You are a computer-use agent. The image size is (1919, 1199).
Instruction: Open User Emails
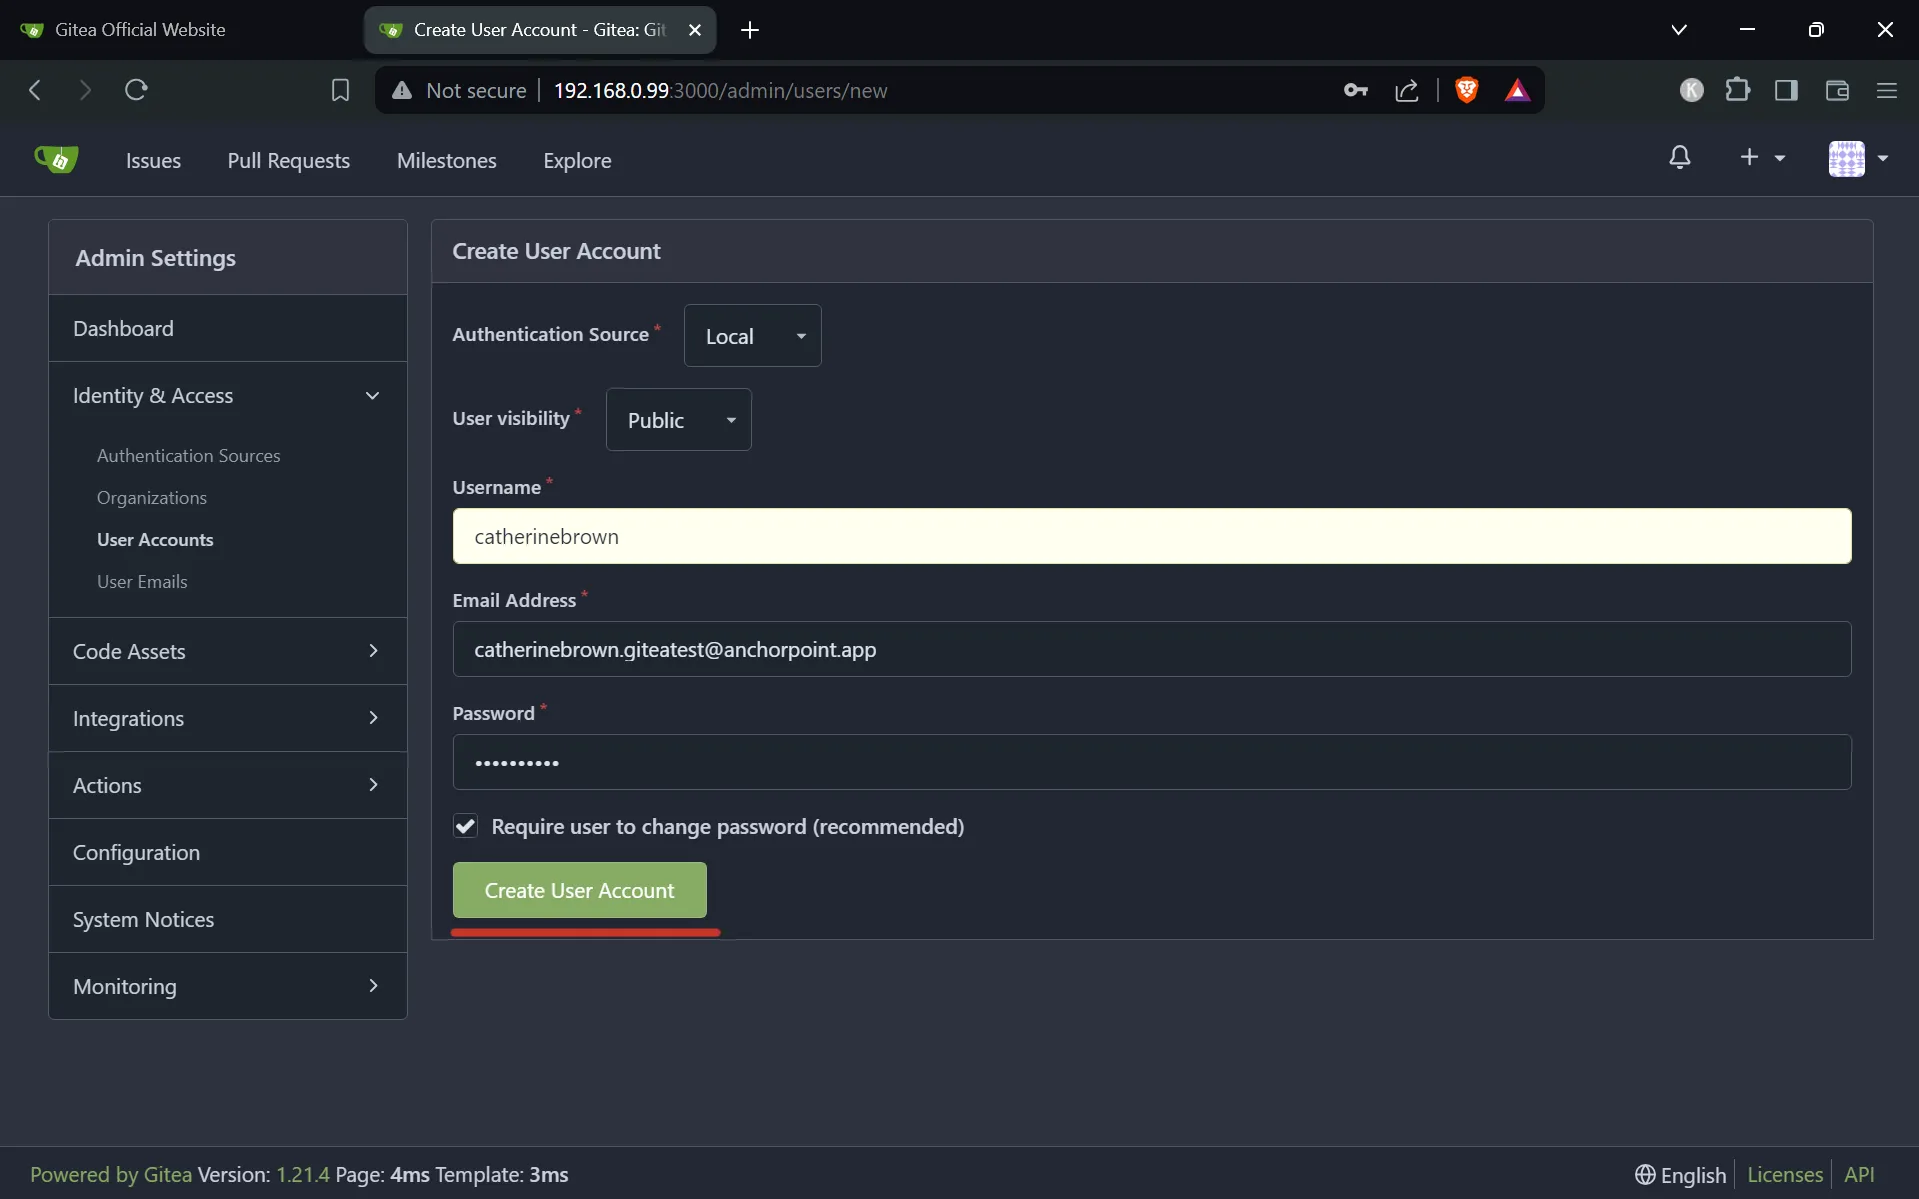tap(142, 581)
